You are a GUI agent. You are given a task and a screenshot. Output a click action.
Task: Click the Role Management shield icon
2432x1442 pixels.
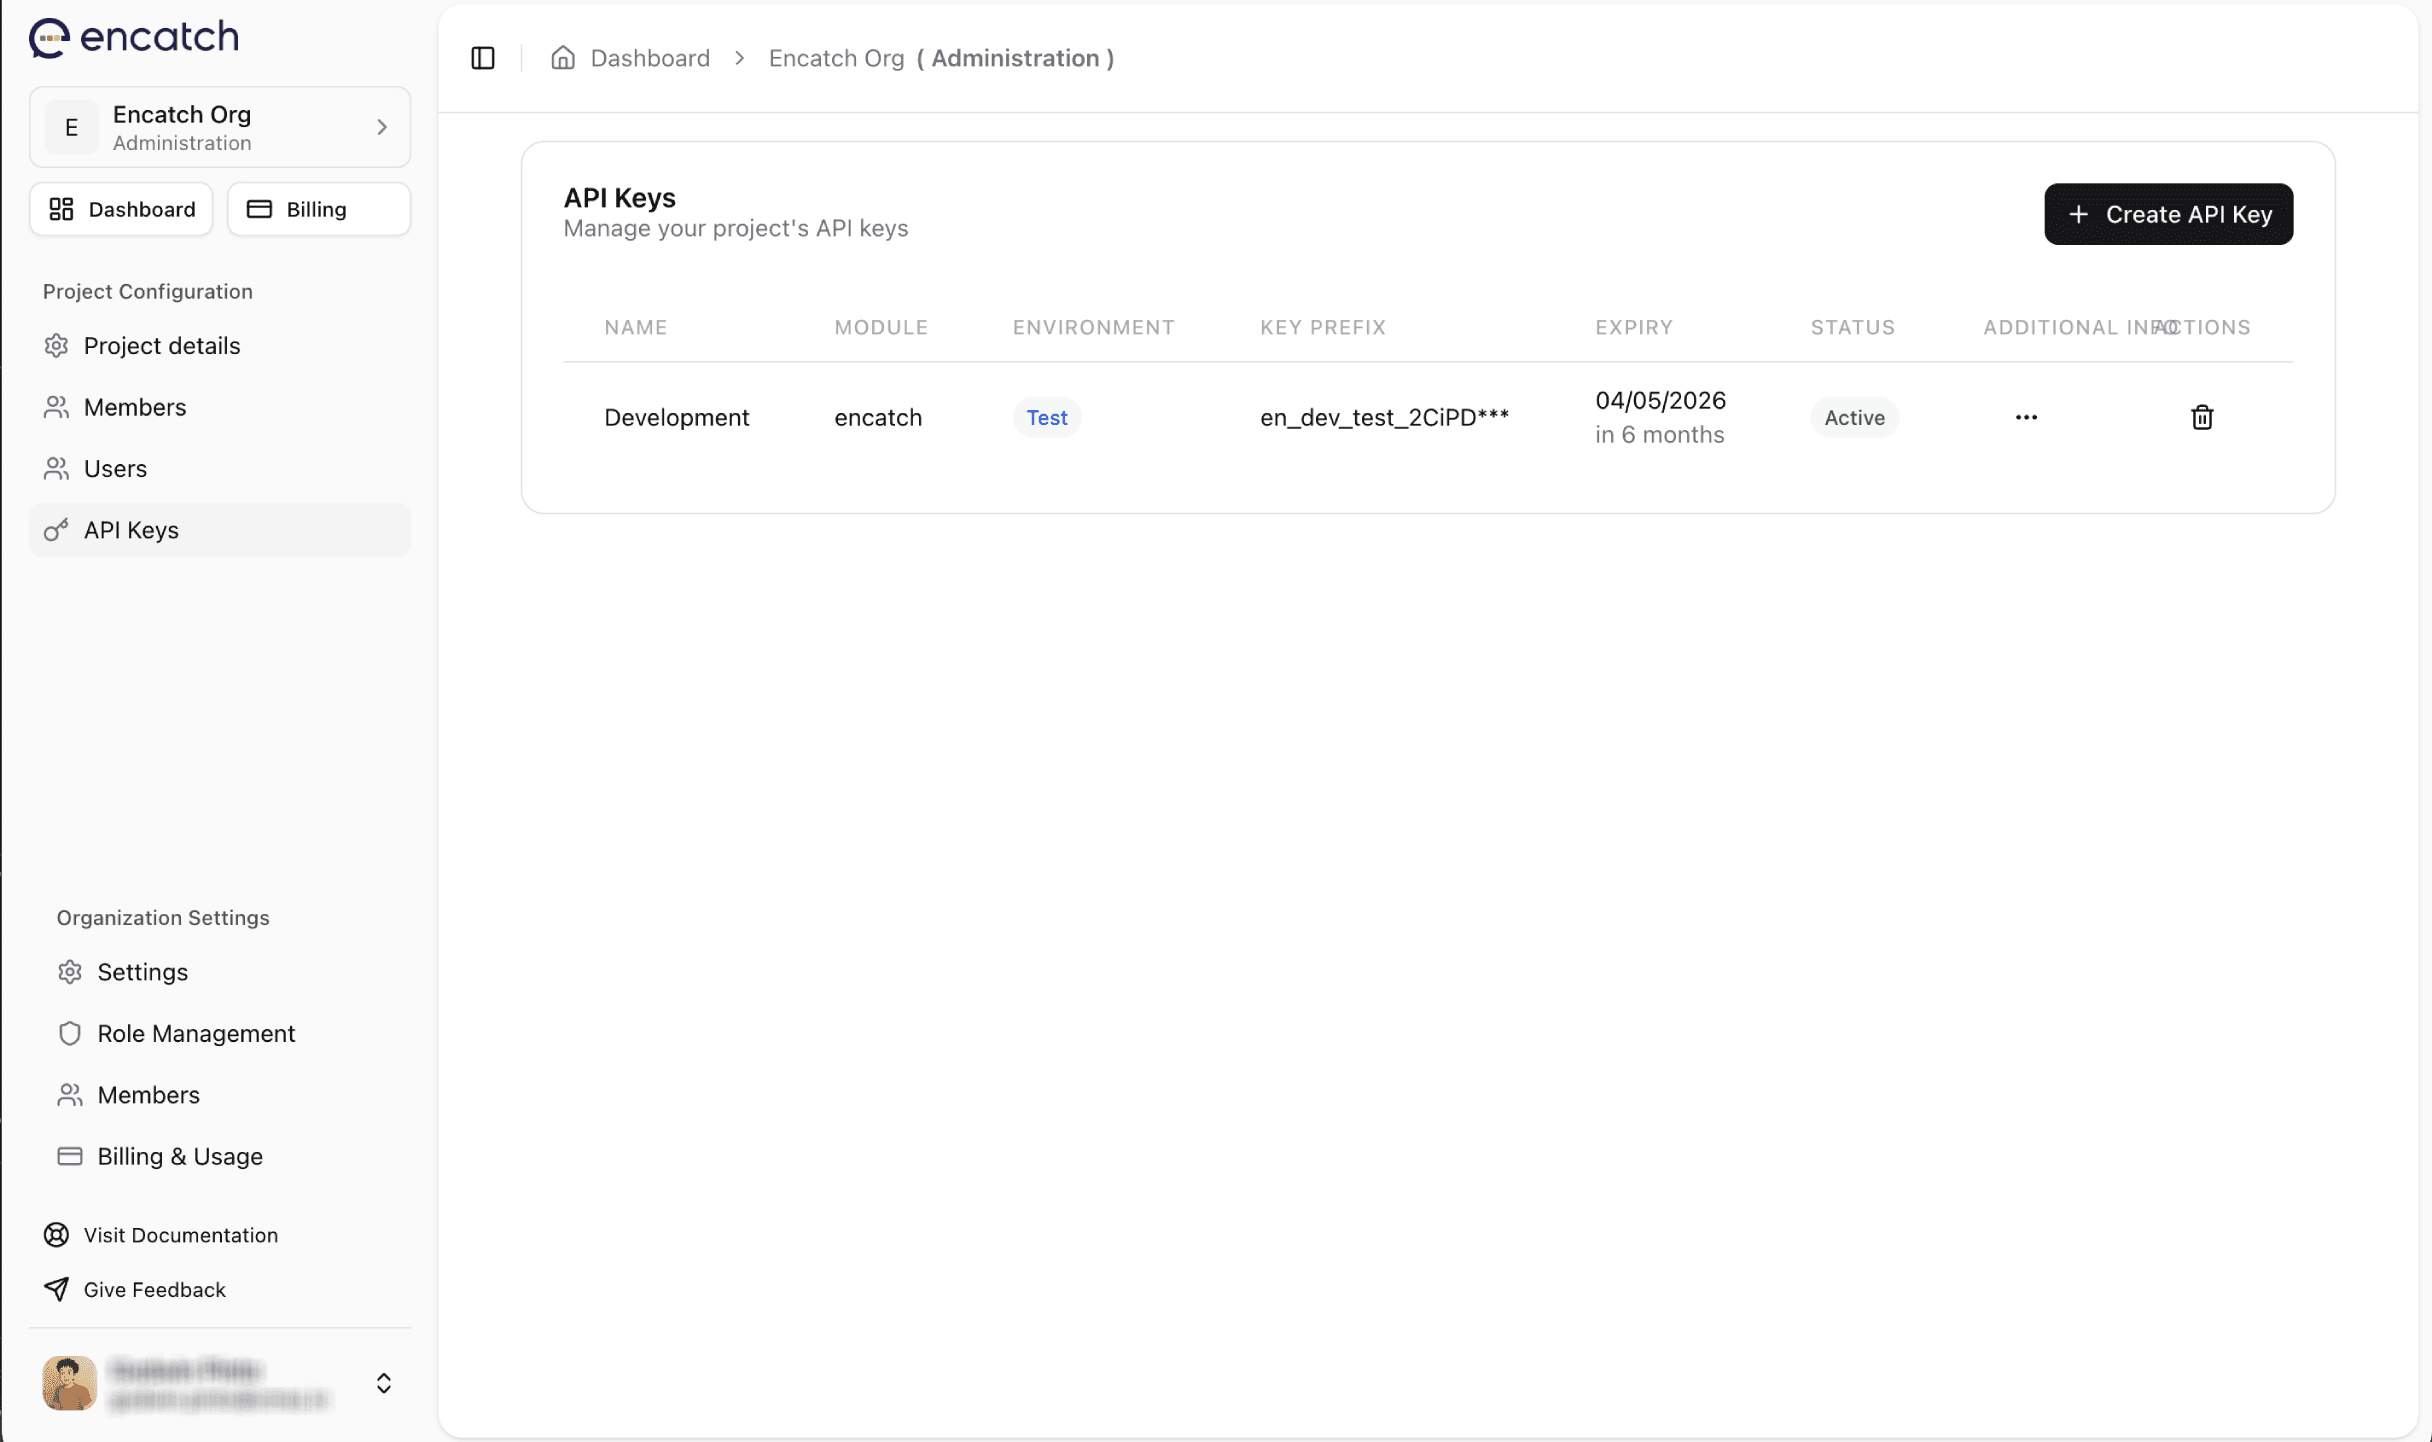(69, 1033)
